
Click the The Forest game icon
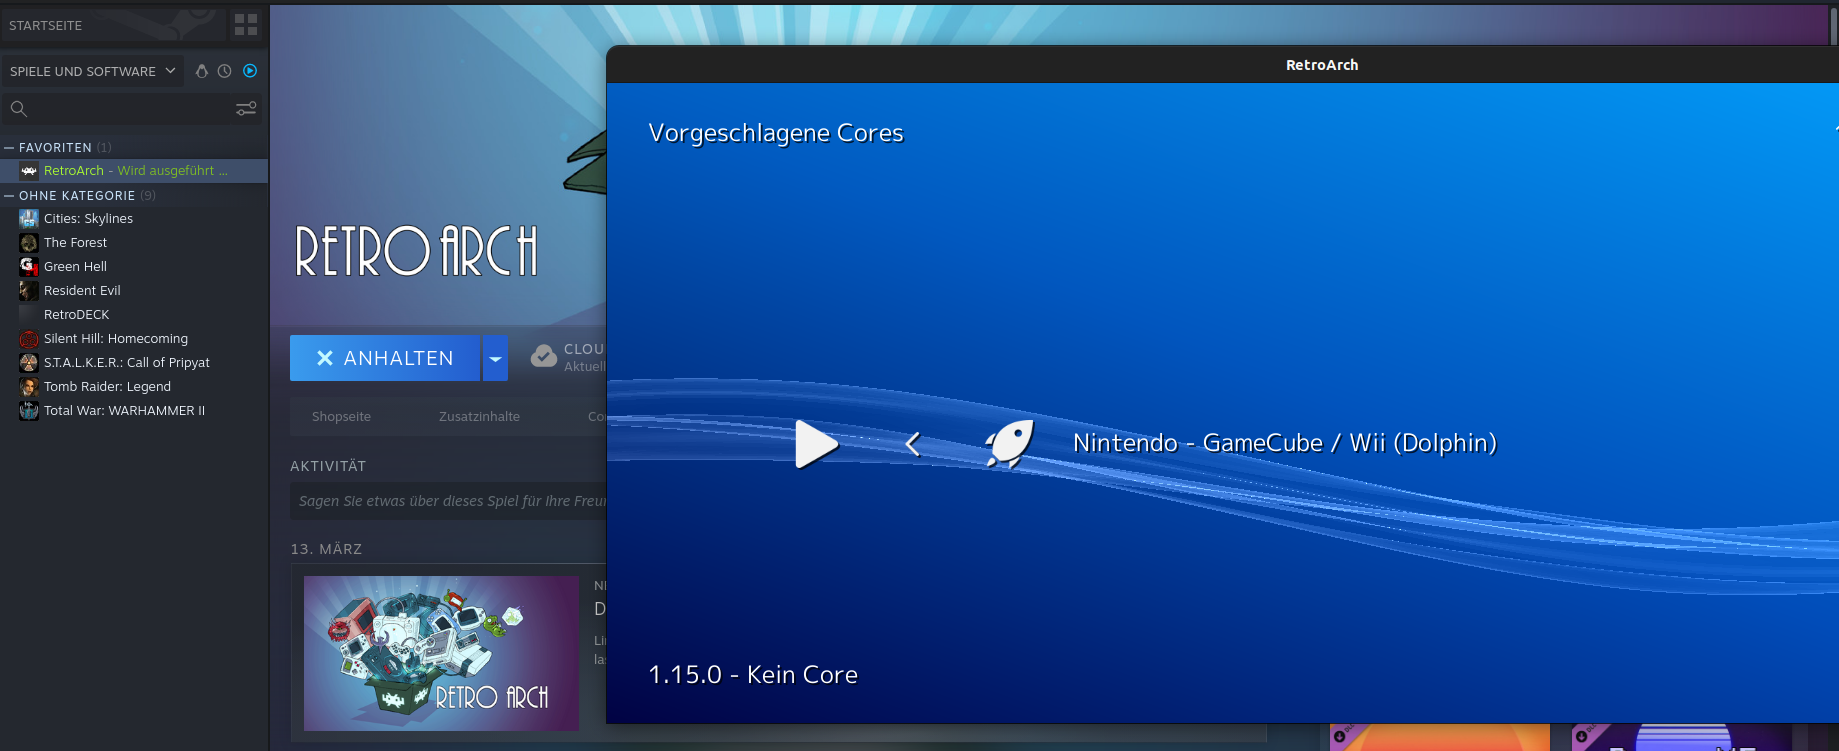[29, 243]
